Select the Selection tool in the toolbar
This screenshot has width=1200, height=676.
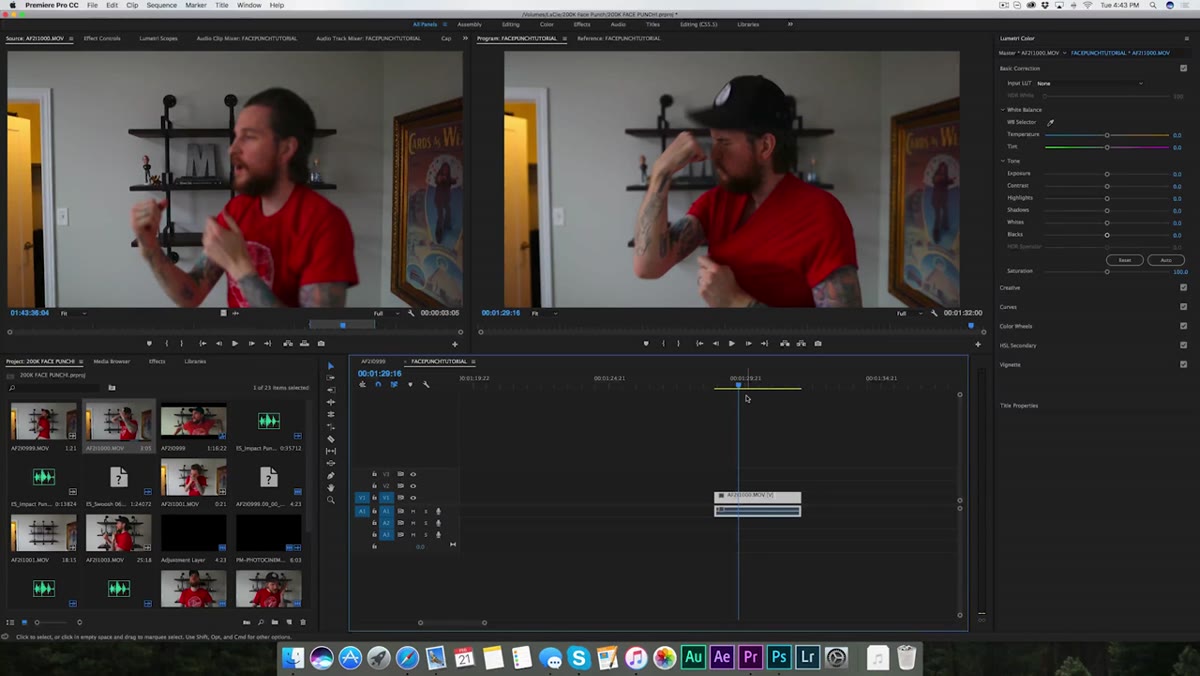[x=331, y=366]
